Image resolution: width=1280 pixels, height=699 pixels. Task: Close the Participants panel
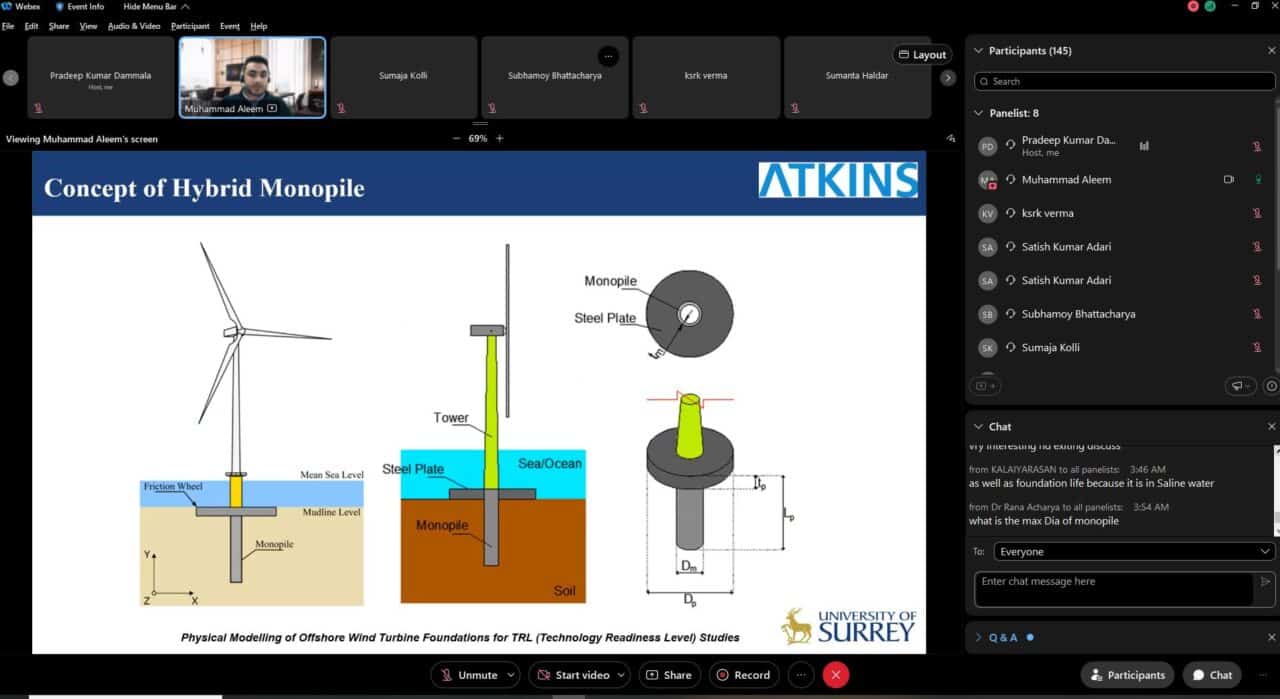tap(1271, 51)
